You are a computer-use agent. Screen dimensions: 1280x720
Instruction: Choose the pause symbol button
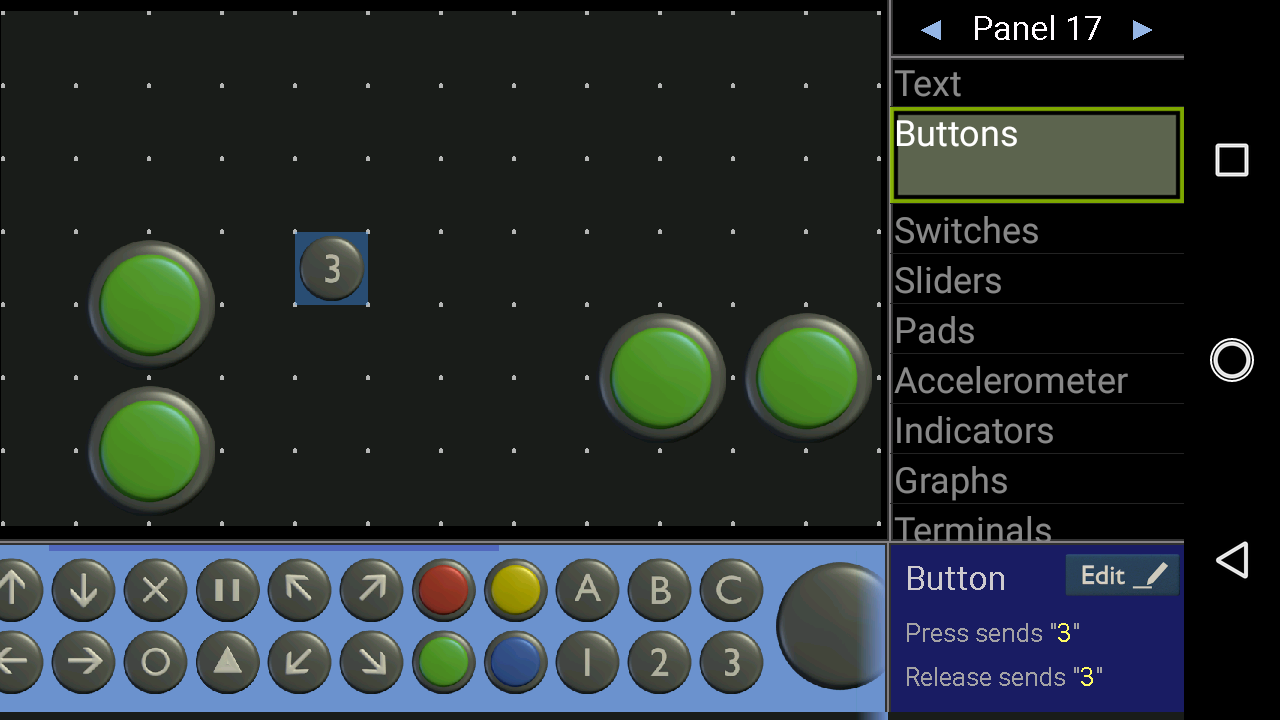pos(227,590)
